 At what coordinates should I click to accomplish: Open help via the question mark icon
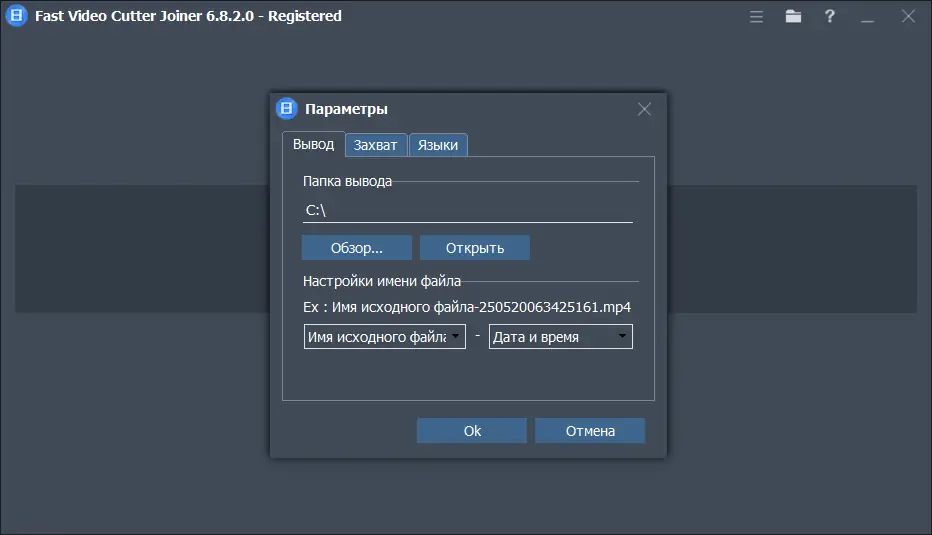[x=829, y=16]
